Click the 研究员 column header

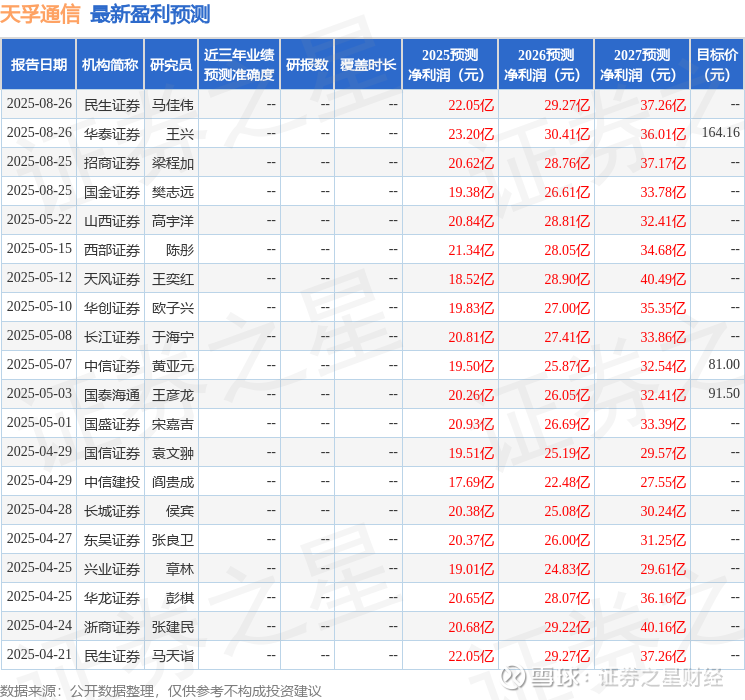click(171, 65)
